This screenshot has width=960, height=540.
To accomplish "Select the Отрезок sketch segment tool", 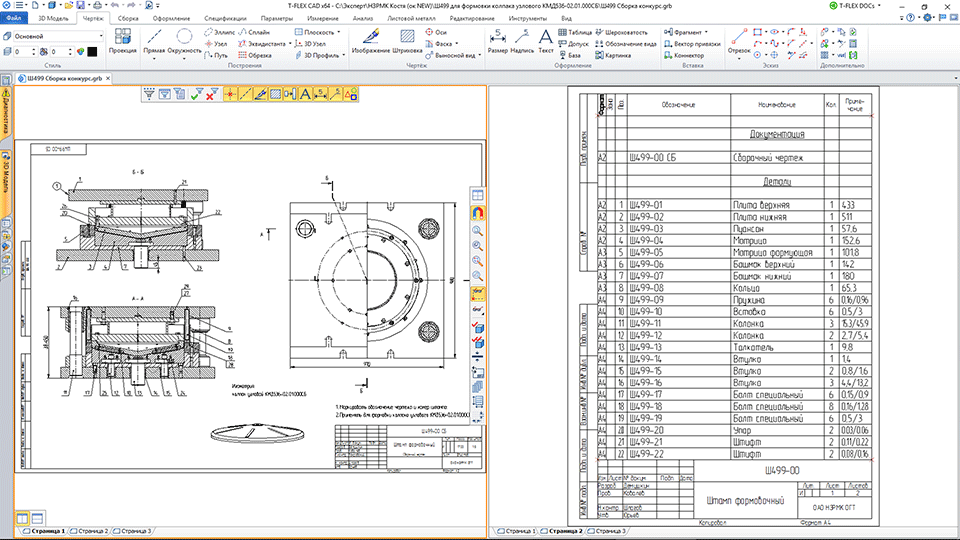I will [739, 41].
